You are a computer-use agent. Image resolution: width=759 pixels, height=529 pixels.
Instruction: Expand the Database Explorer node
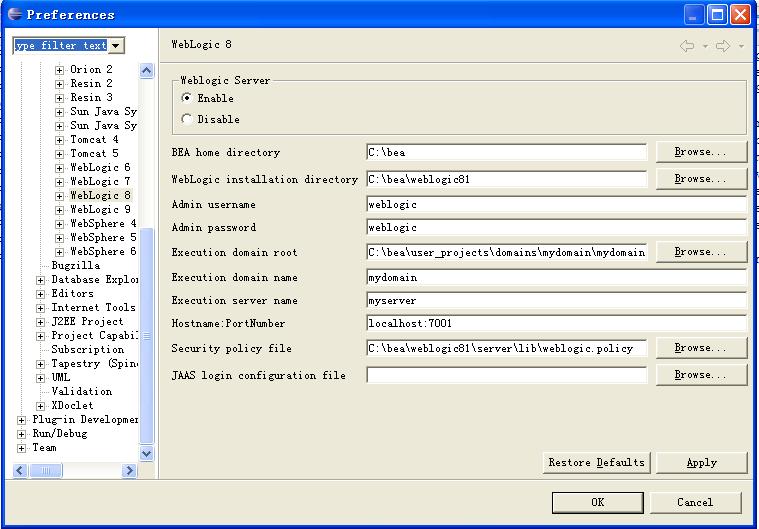[x=41, y=280]
